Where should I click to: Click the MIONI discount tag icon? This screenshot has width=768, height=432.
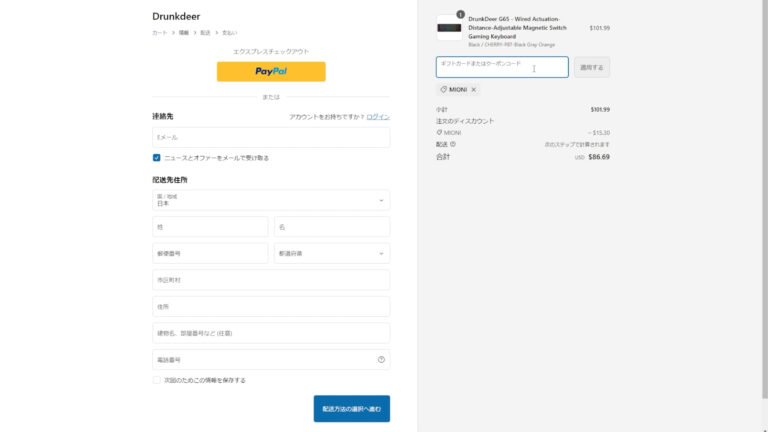[444, 89]
